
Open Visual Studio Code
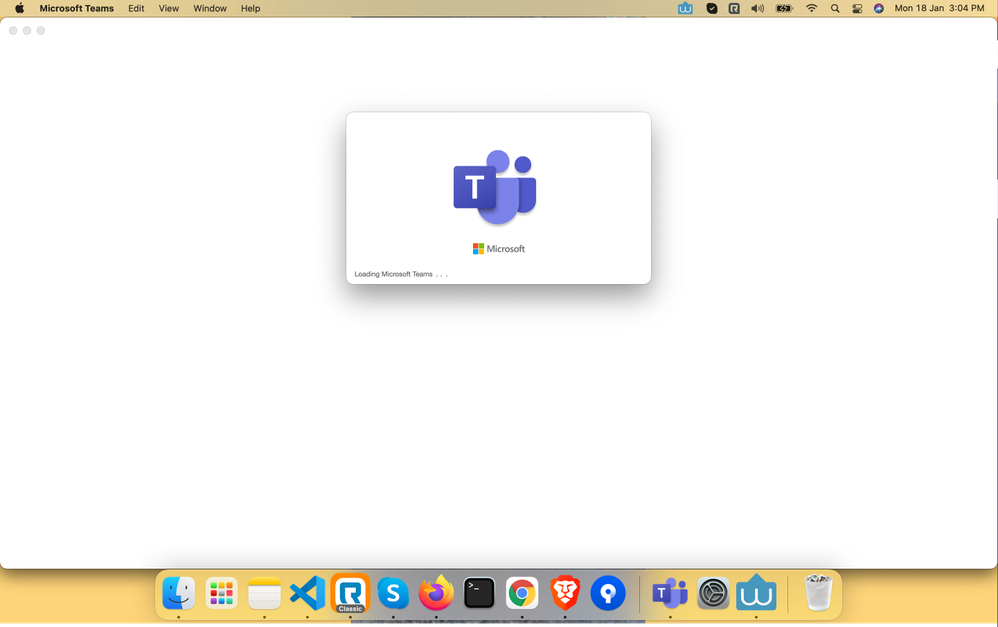coord(307,593)
